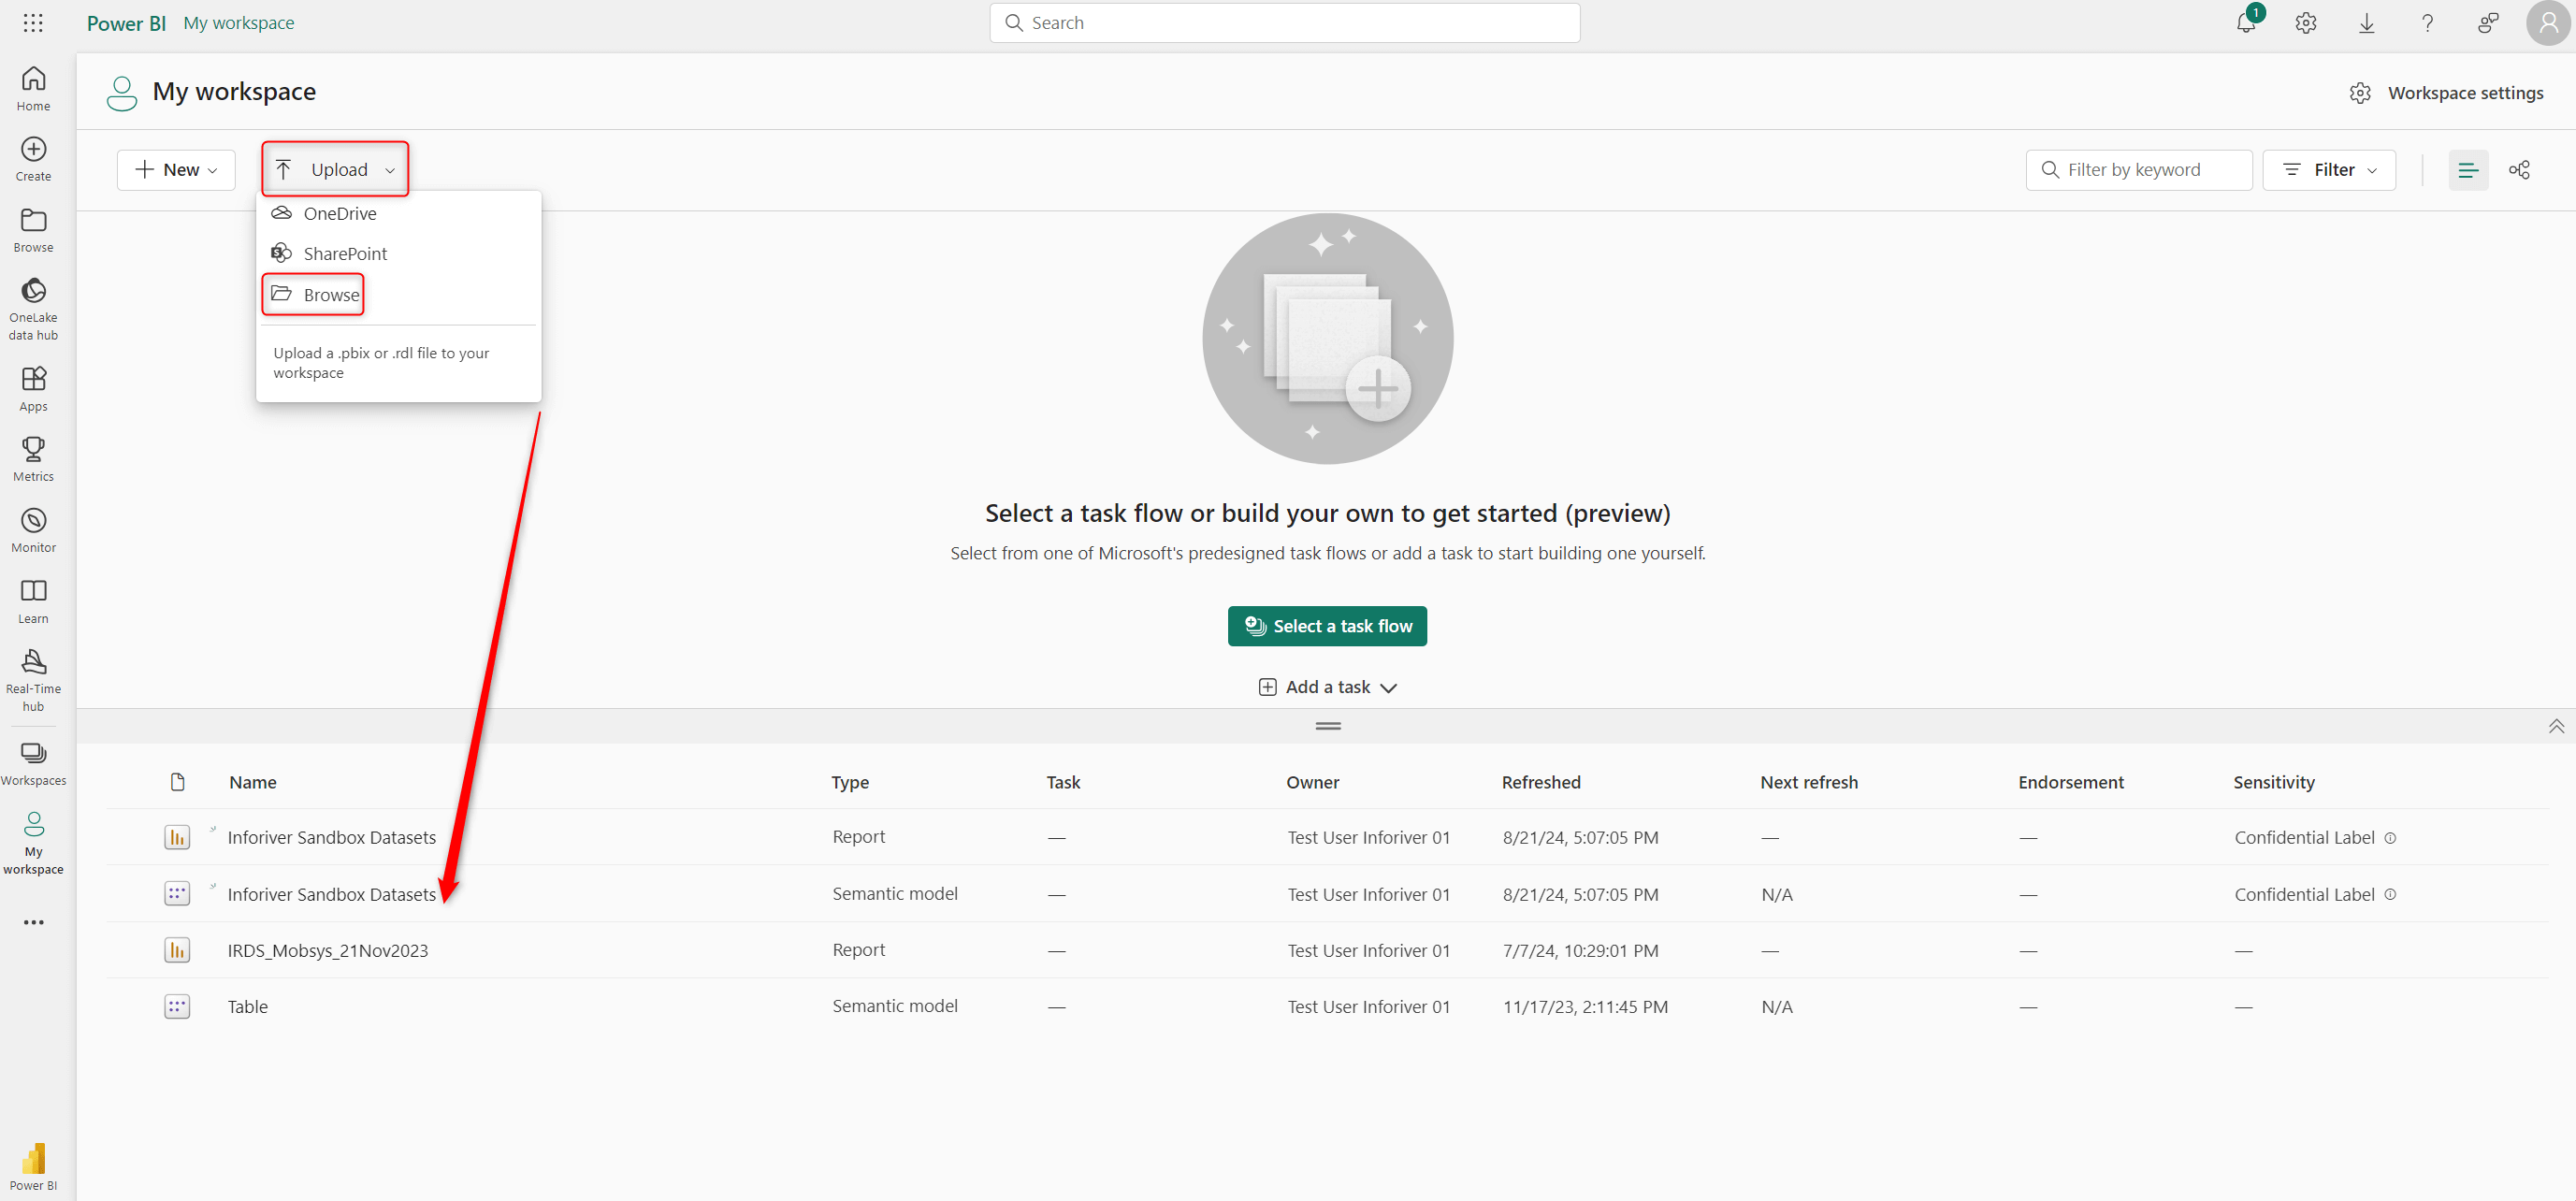
Task: Select OneDrive option from Upload menu
Action: (x=340, y=212)
